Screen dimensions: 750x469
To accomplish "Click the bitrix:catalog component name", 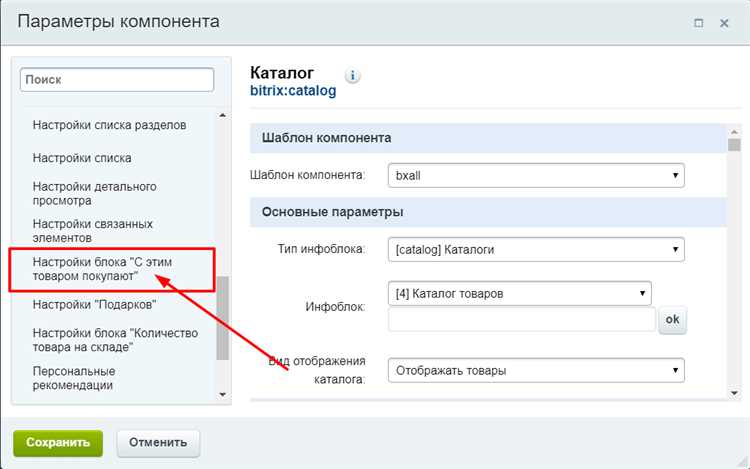I will point(293,91).
